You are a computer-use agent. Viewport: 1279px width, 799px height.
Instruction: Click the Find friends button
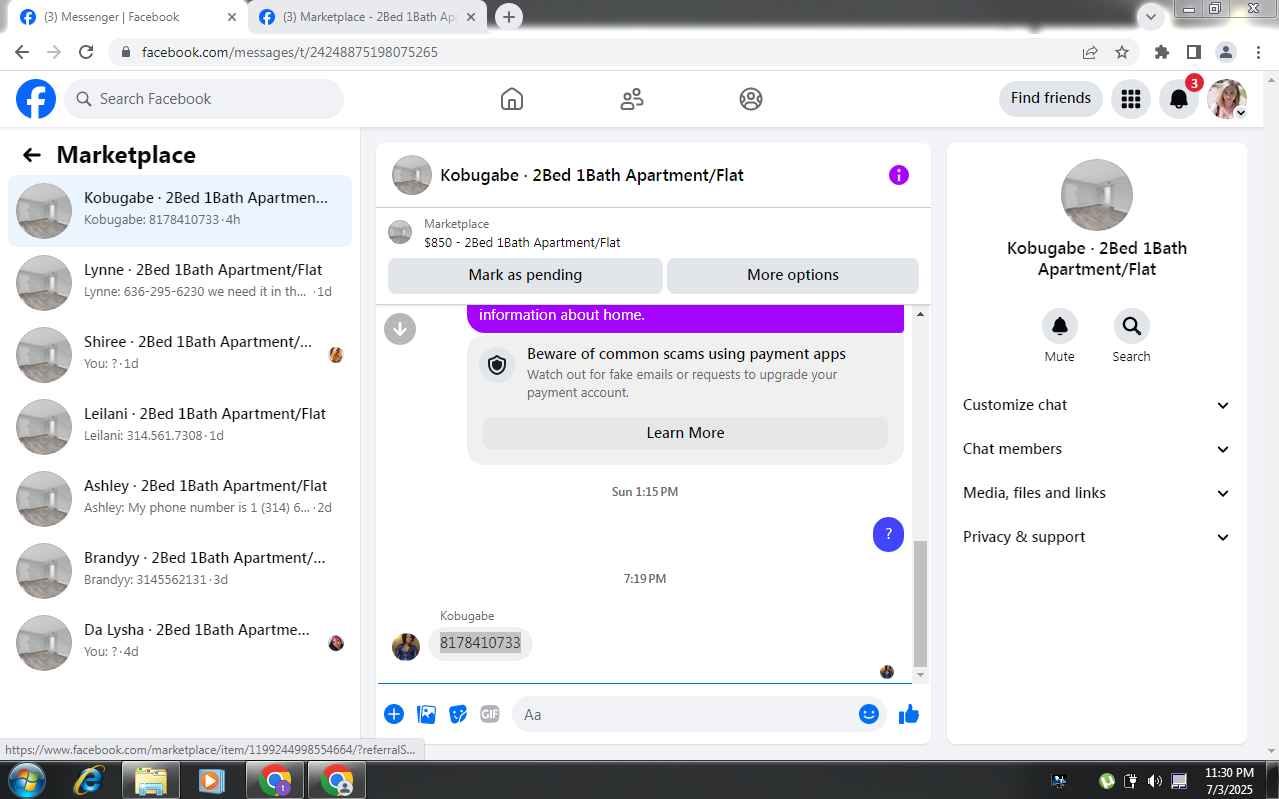pyautogui.click(x=1051, y=98)
